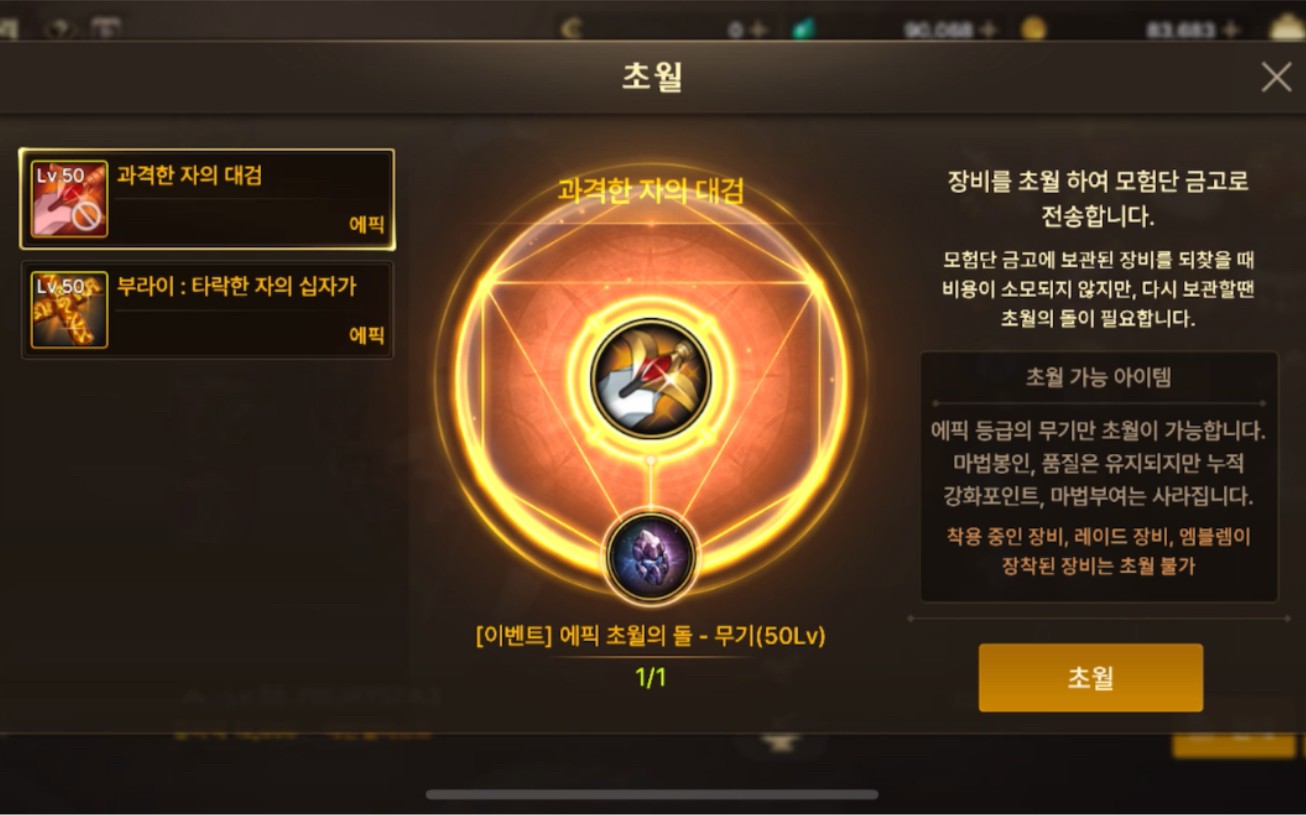Tap the purple transcendence stone icon
This screenshot has height=816, width=1306.
tap(651, 554)
